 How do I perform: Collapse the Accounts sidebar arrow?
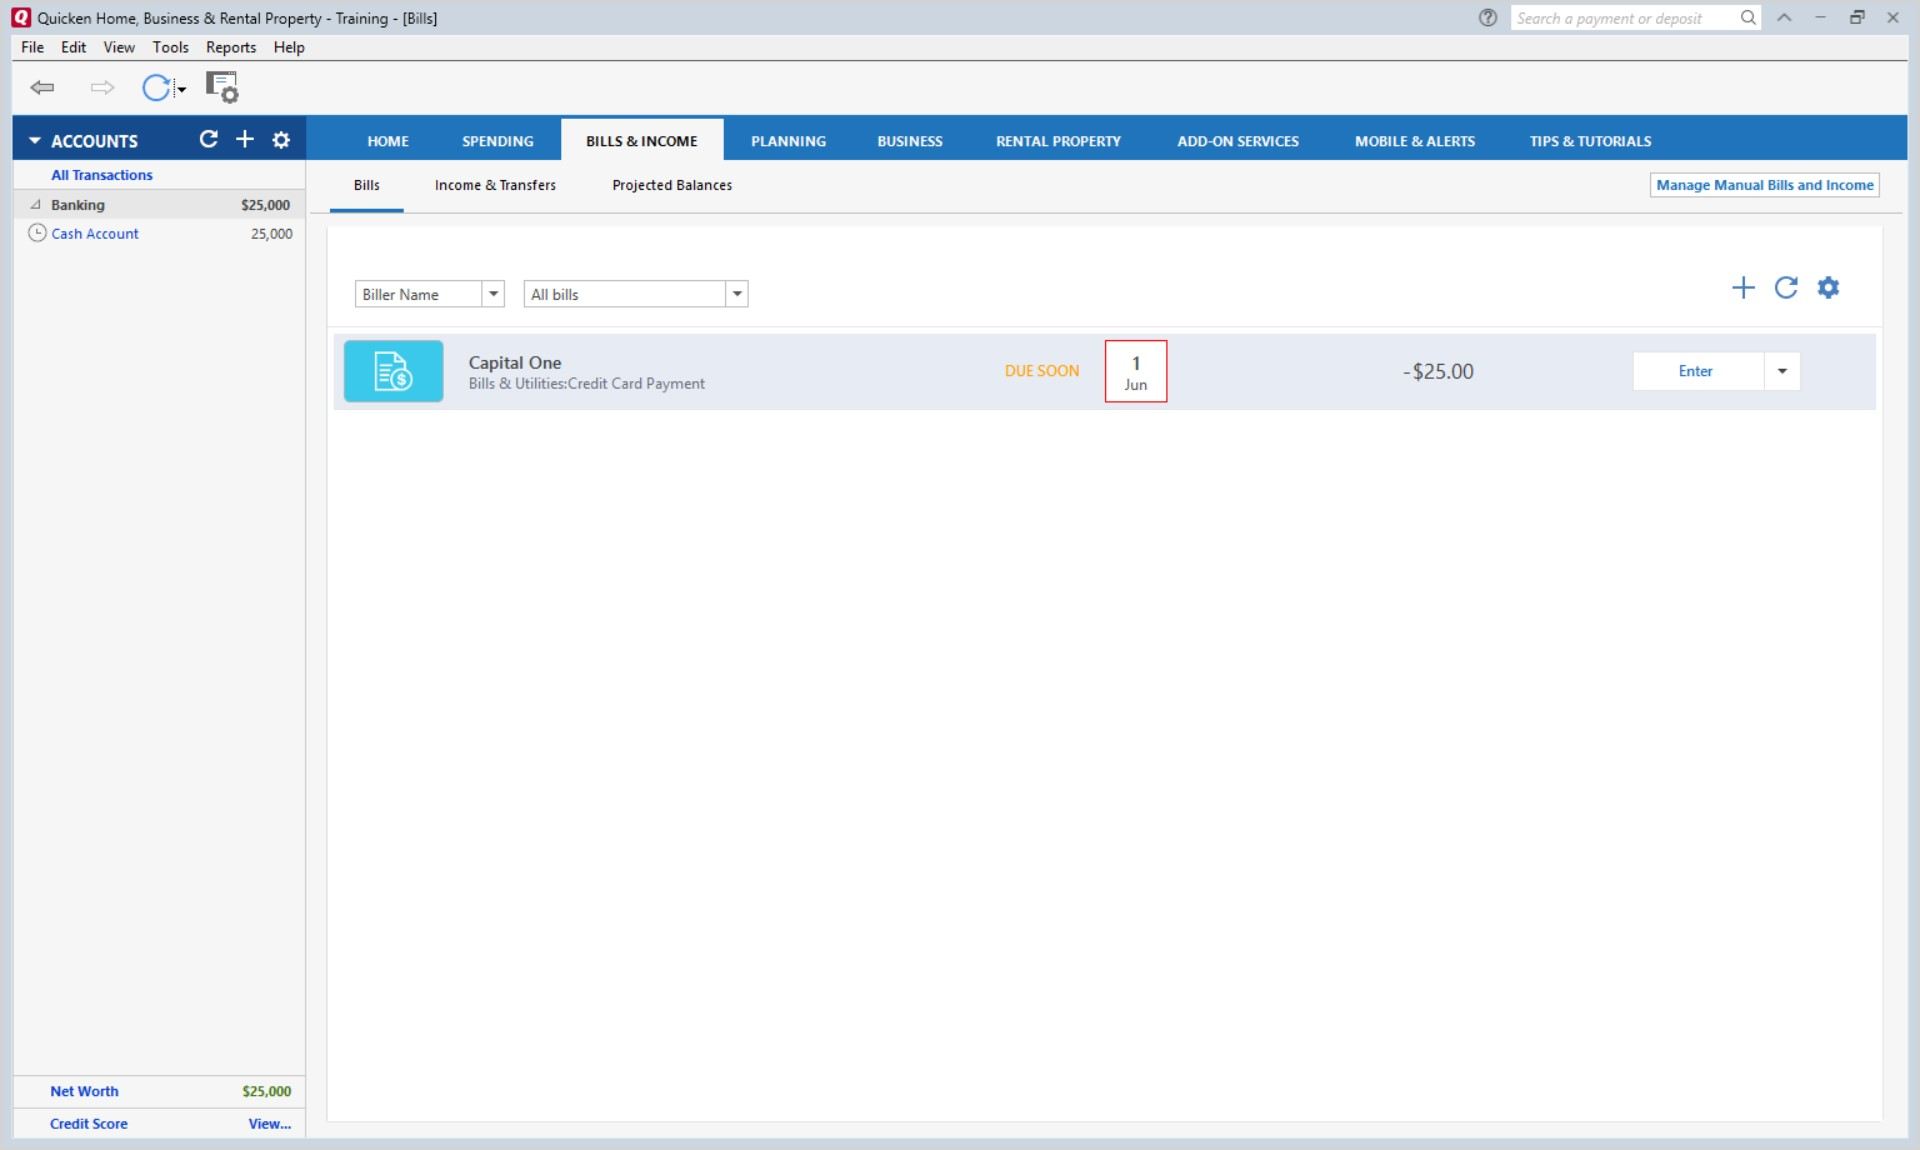(x=34, y=141)
